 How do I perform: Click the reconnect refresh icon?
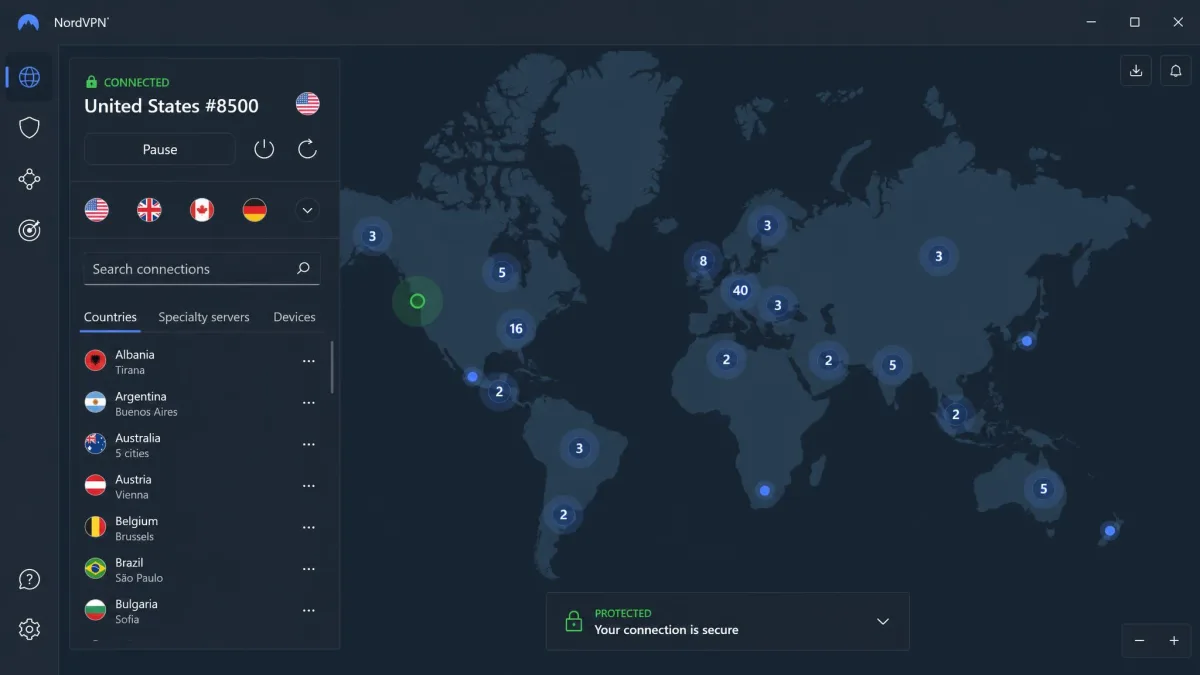pyautogui.click(x=308, y=149)
